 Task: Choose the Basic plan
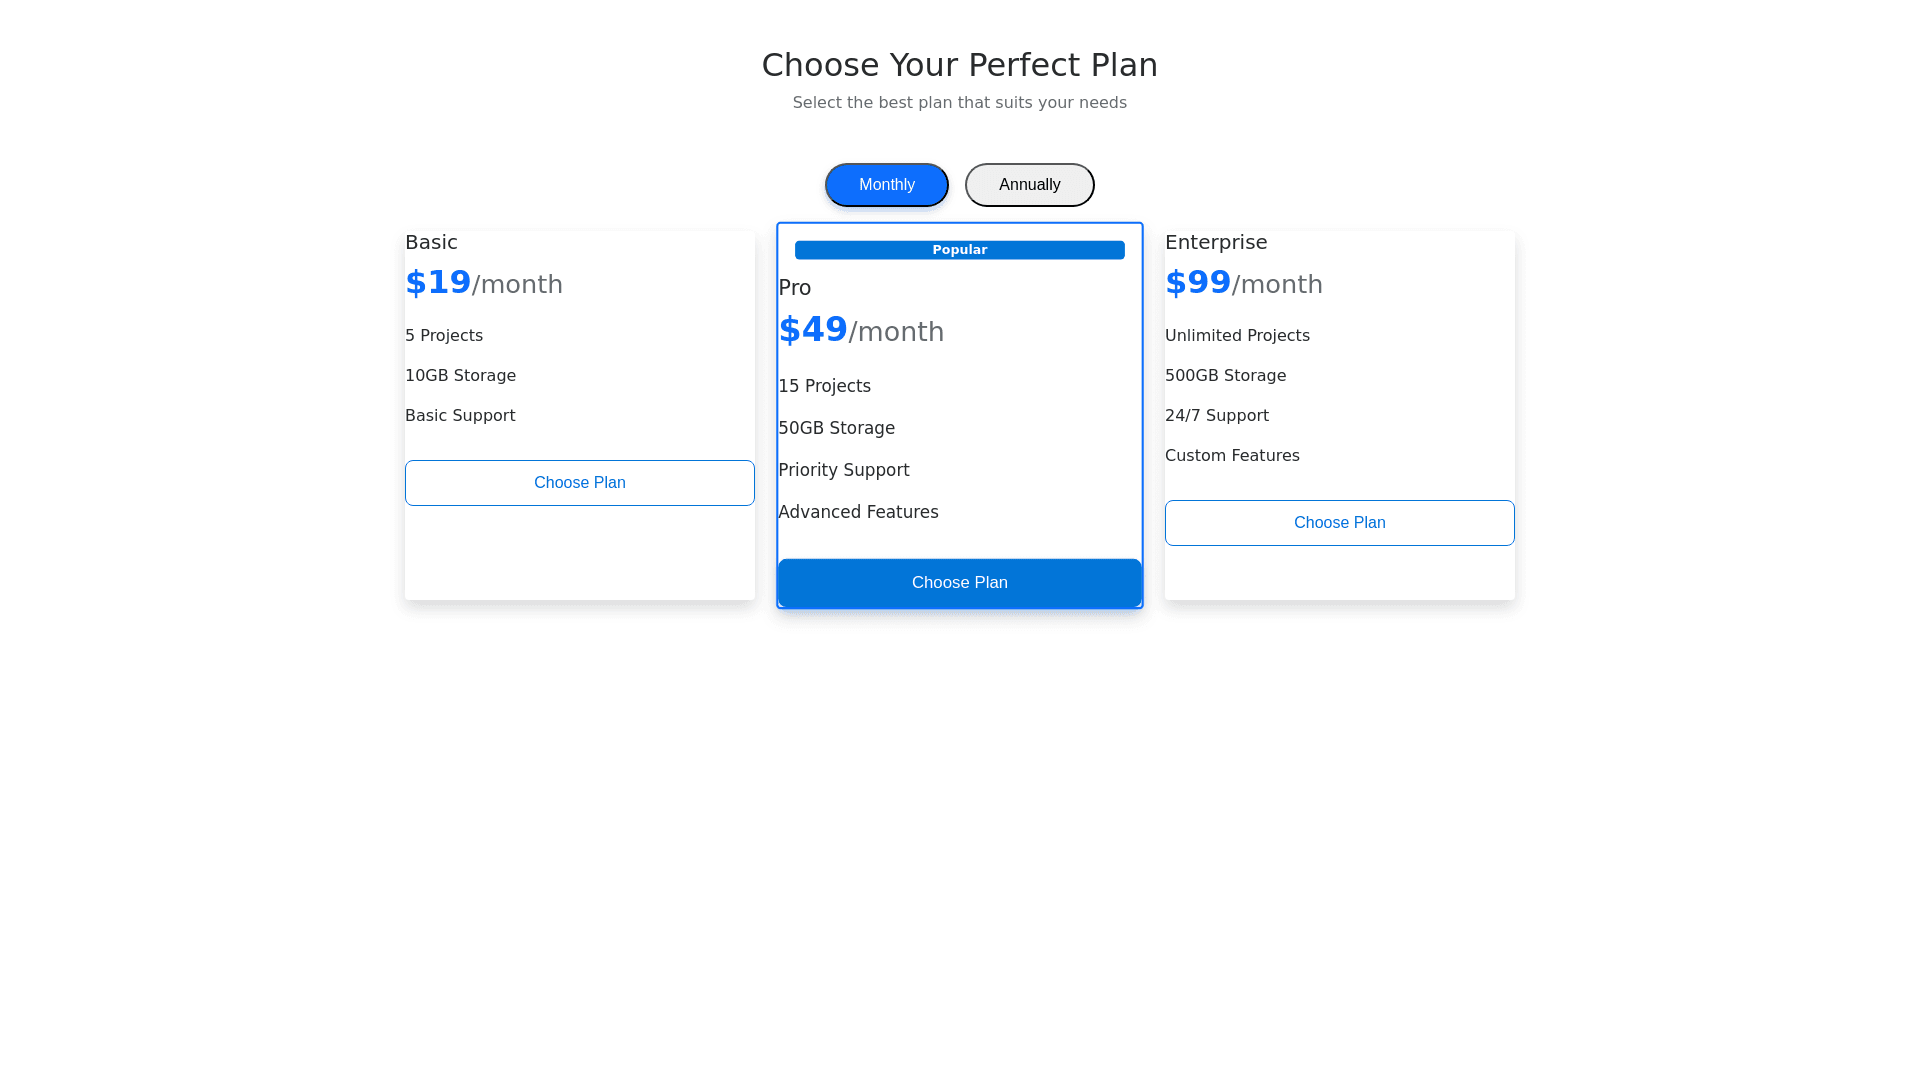(579, 483)
